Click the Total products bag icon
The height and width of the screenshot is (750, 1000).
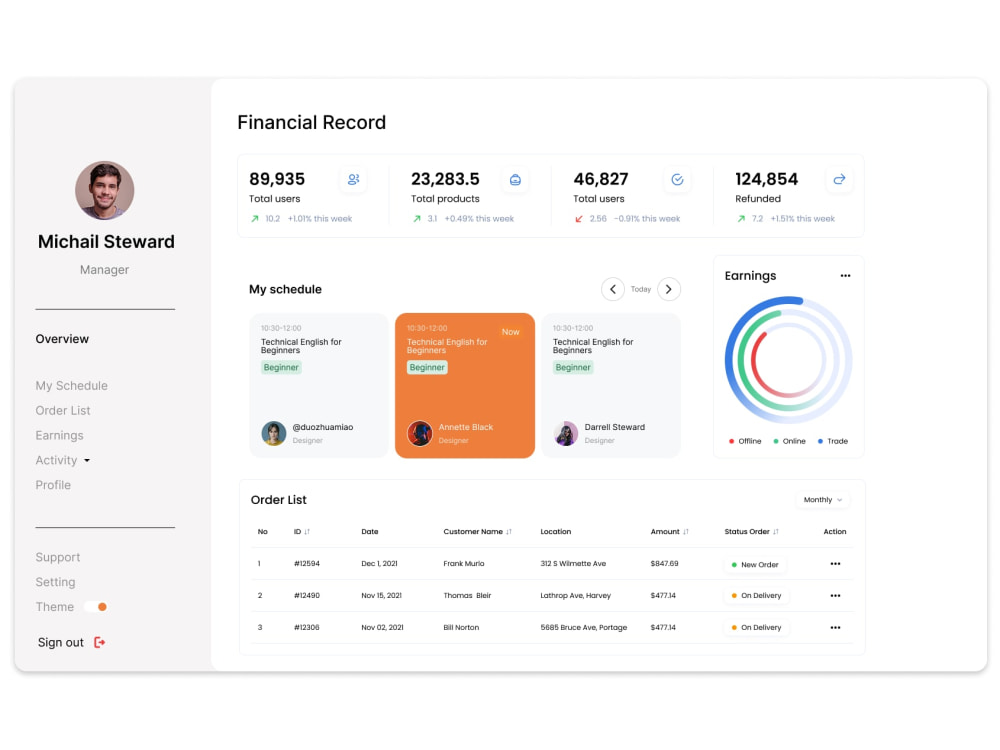(515, 180)
